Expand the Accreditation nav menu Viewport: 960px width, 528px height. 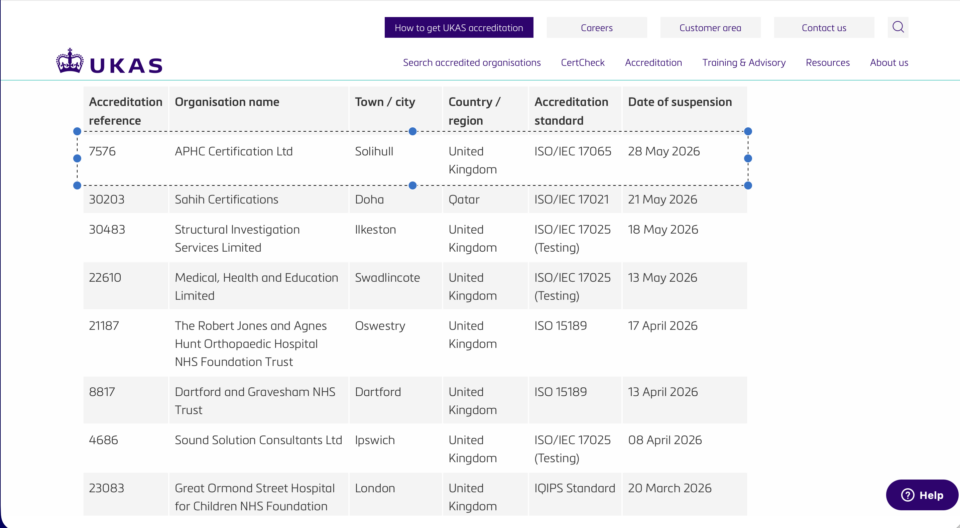[653, 62]
